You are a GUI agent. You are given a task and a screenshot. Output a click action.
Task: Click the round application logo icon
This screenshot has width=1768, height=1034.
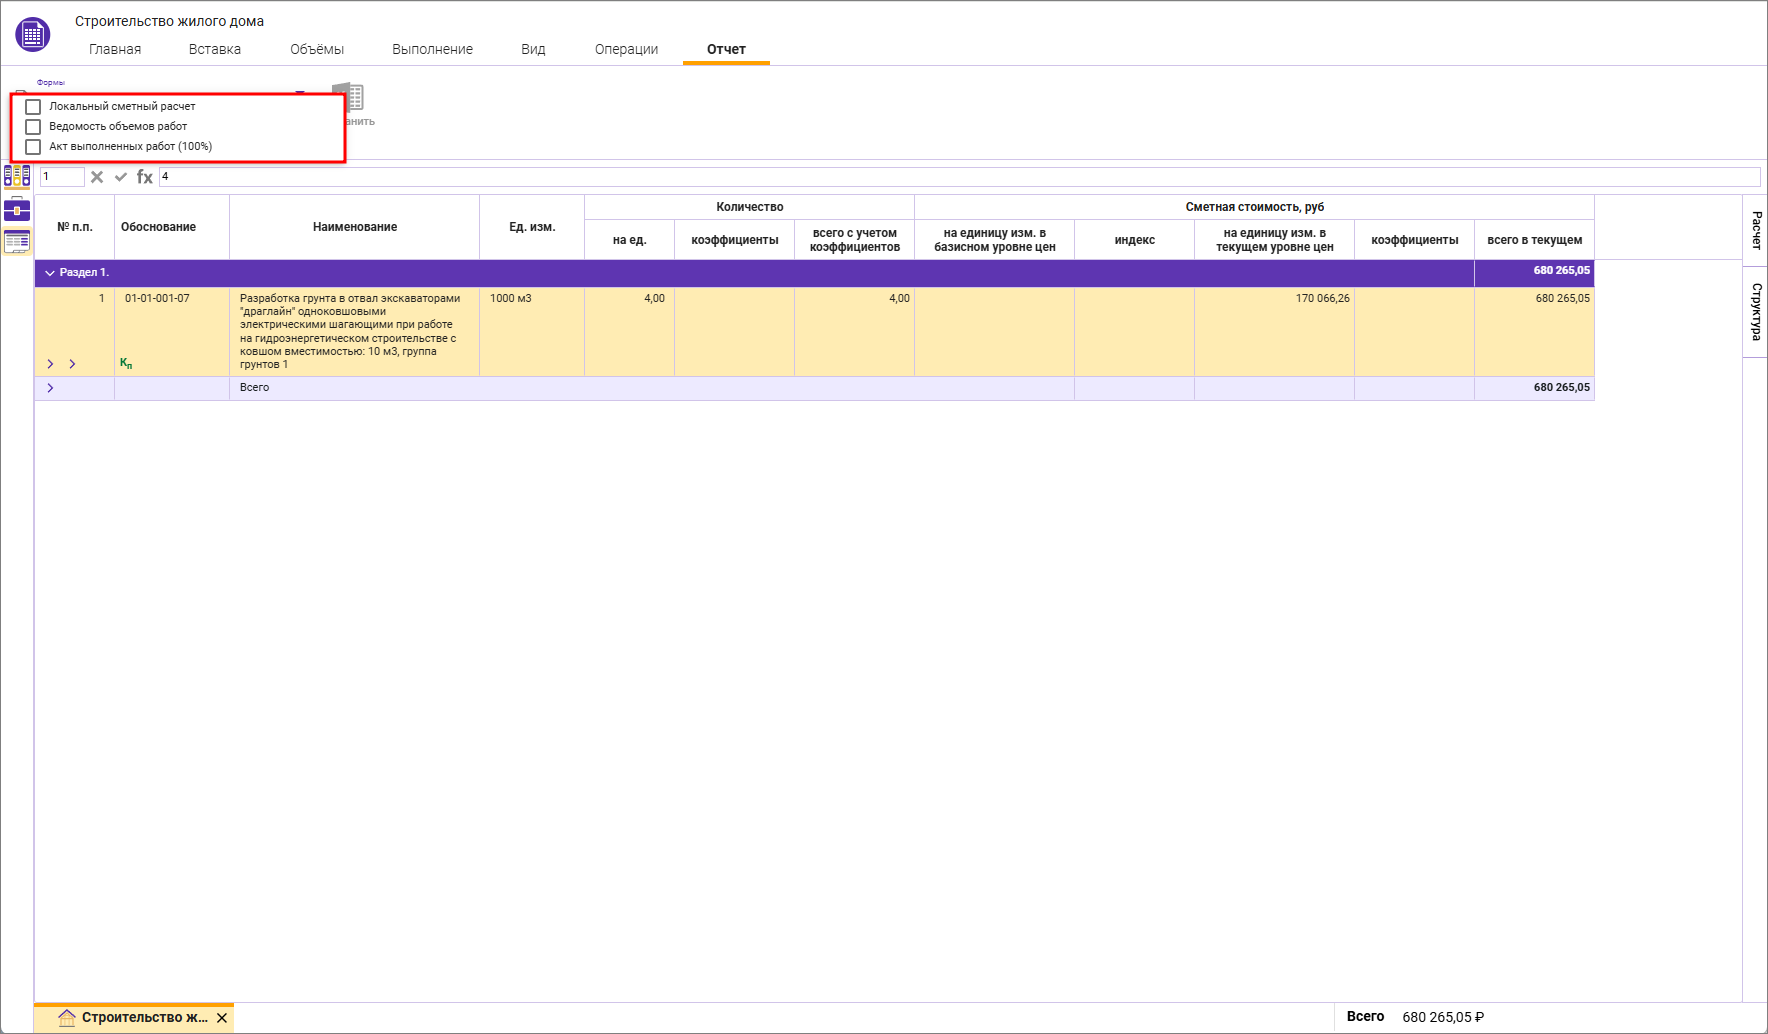[x=33, y=35]
